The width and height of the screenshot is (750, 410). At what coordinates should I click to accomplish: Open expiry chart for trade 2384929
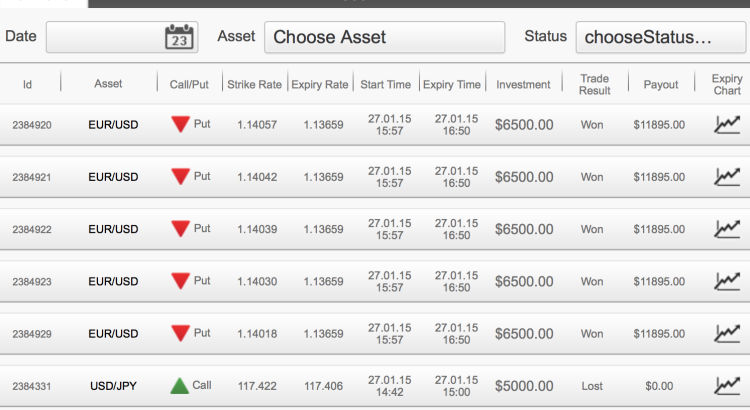(x=727, y=333)
